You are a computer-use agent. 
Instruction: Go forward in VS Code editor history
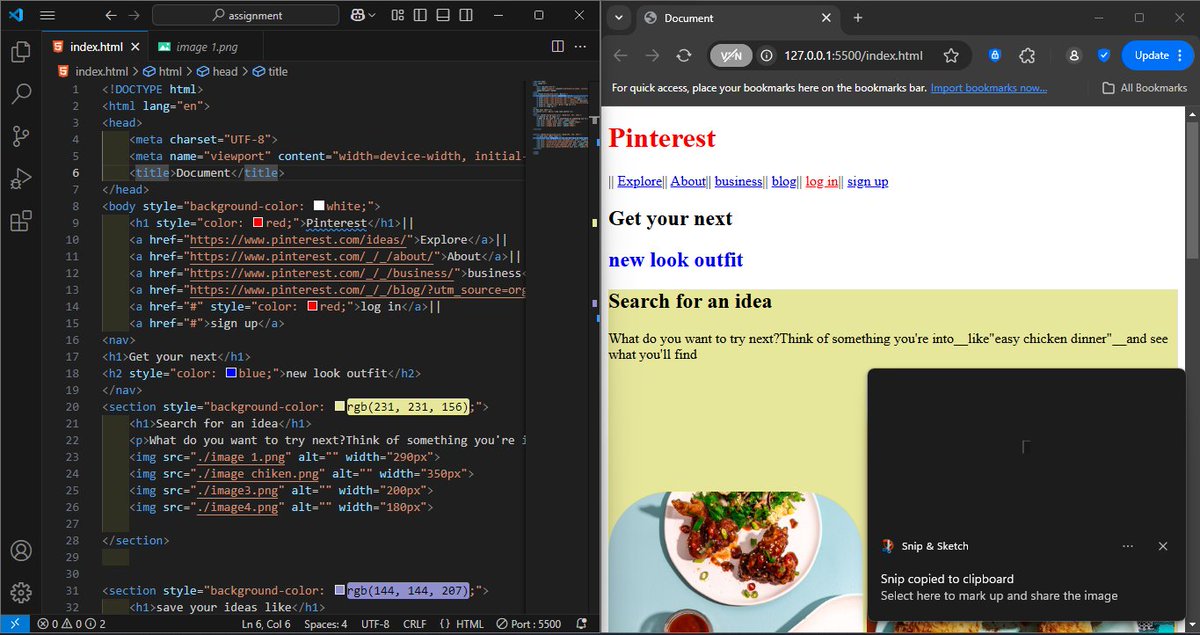134,16
